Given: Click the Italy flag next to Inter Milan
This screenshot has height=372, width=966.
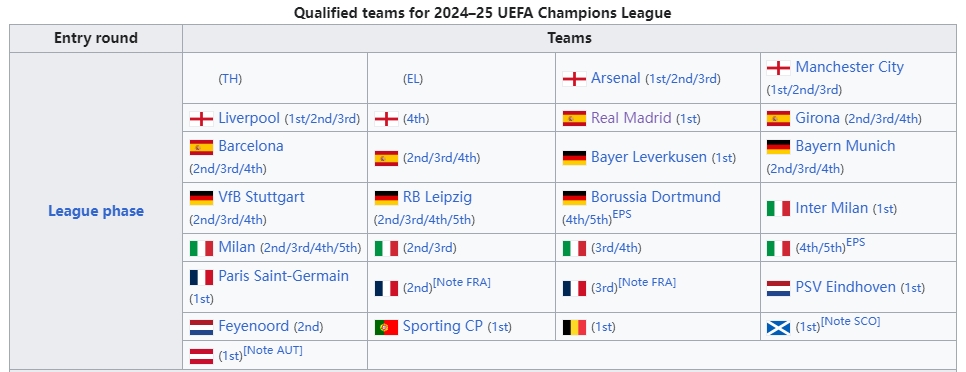Looking at the screenshot, I should pos(778,209).
